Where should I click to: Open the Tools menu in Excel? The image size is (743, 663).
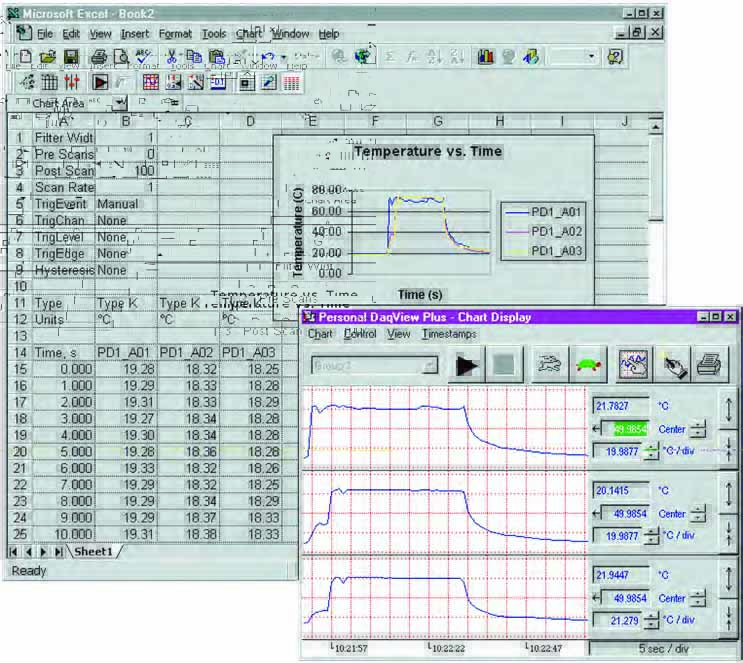[214, 34]
